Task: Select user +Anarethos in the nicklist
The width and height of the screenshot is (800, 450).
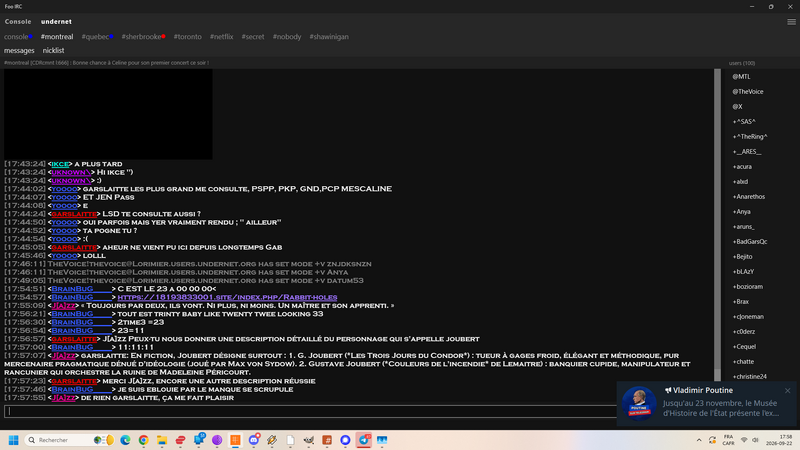Action: coord(748,196)
